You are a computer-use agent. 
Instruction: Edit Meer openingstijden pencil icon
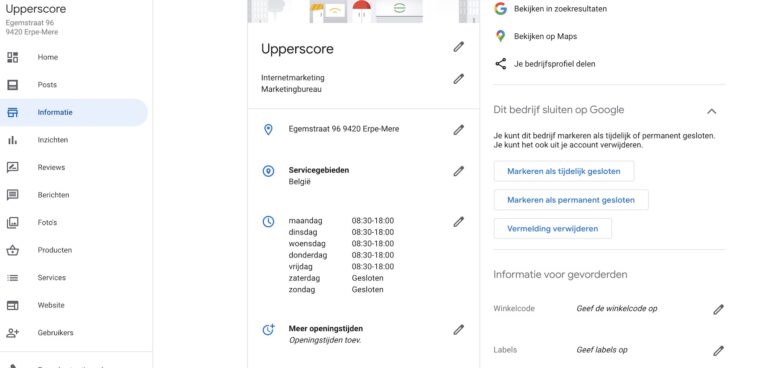click(x=458, y=330)
